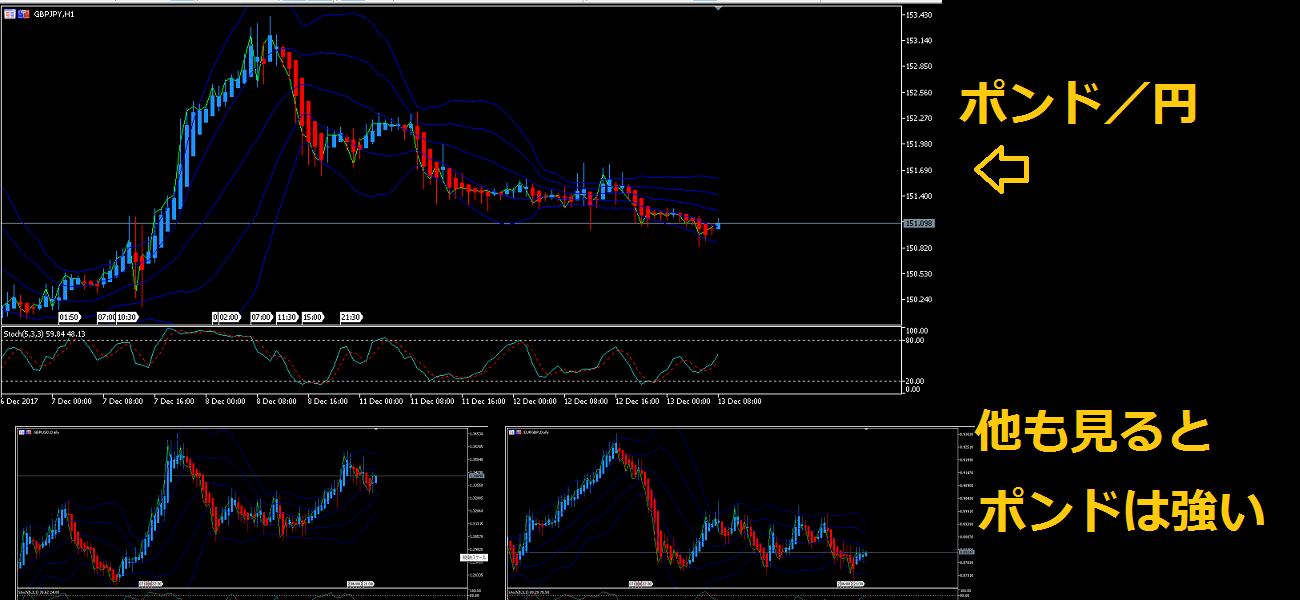1300x600 pixels.
Task: Click the current price label 151.098
Action: pos(918,223)
